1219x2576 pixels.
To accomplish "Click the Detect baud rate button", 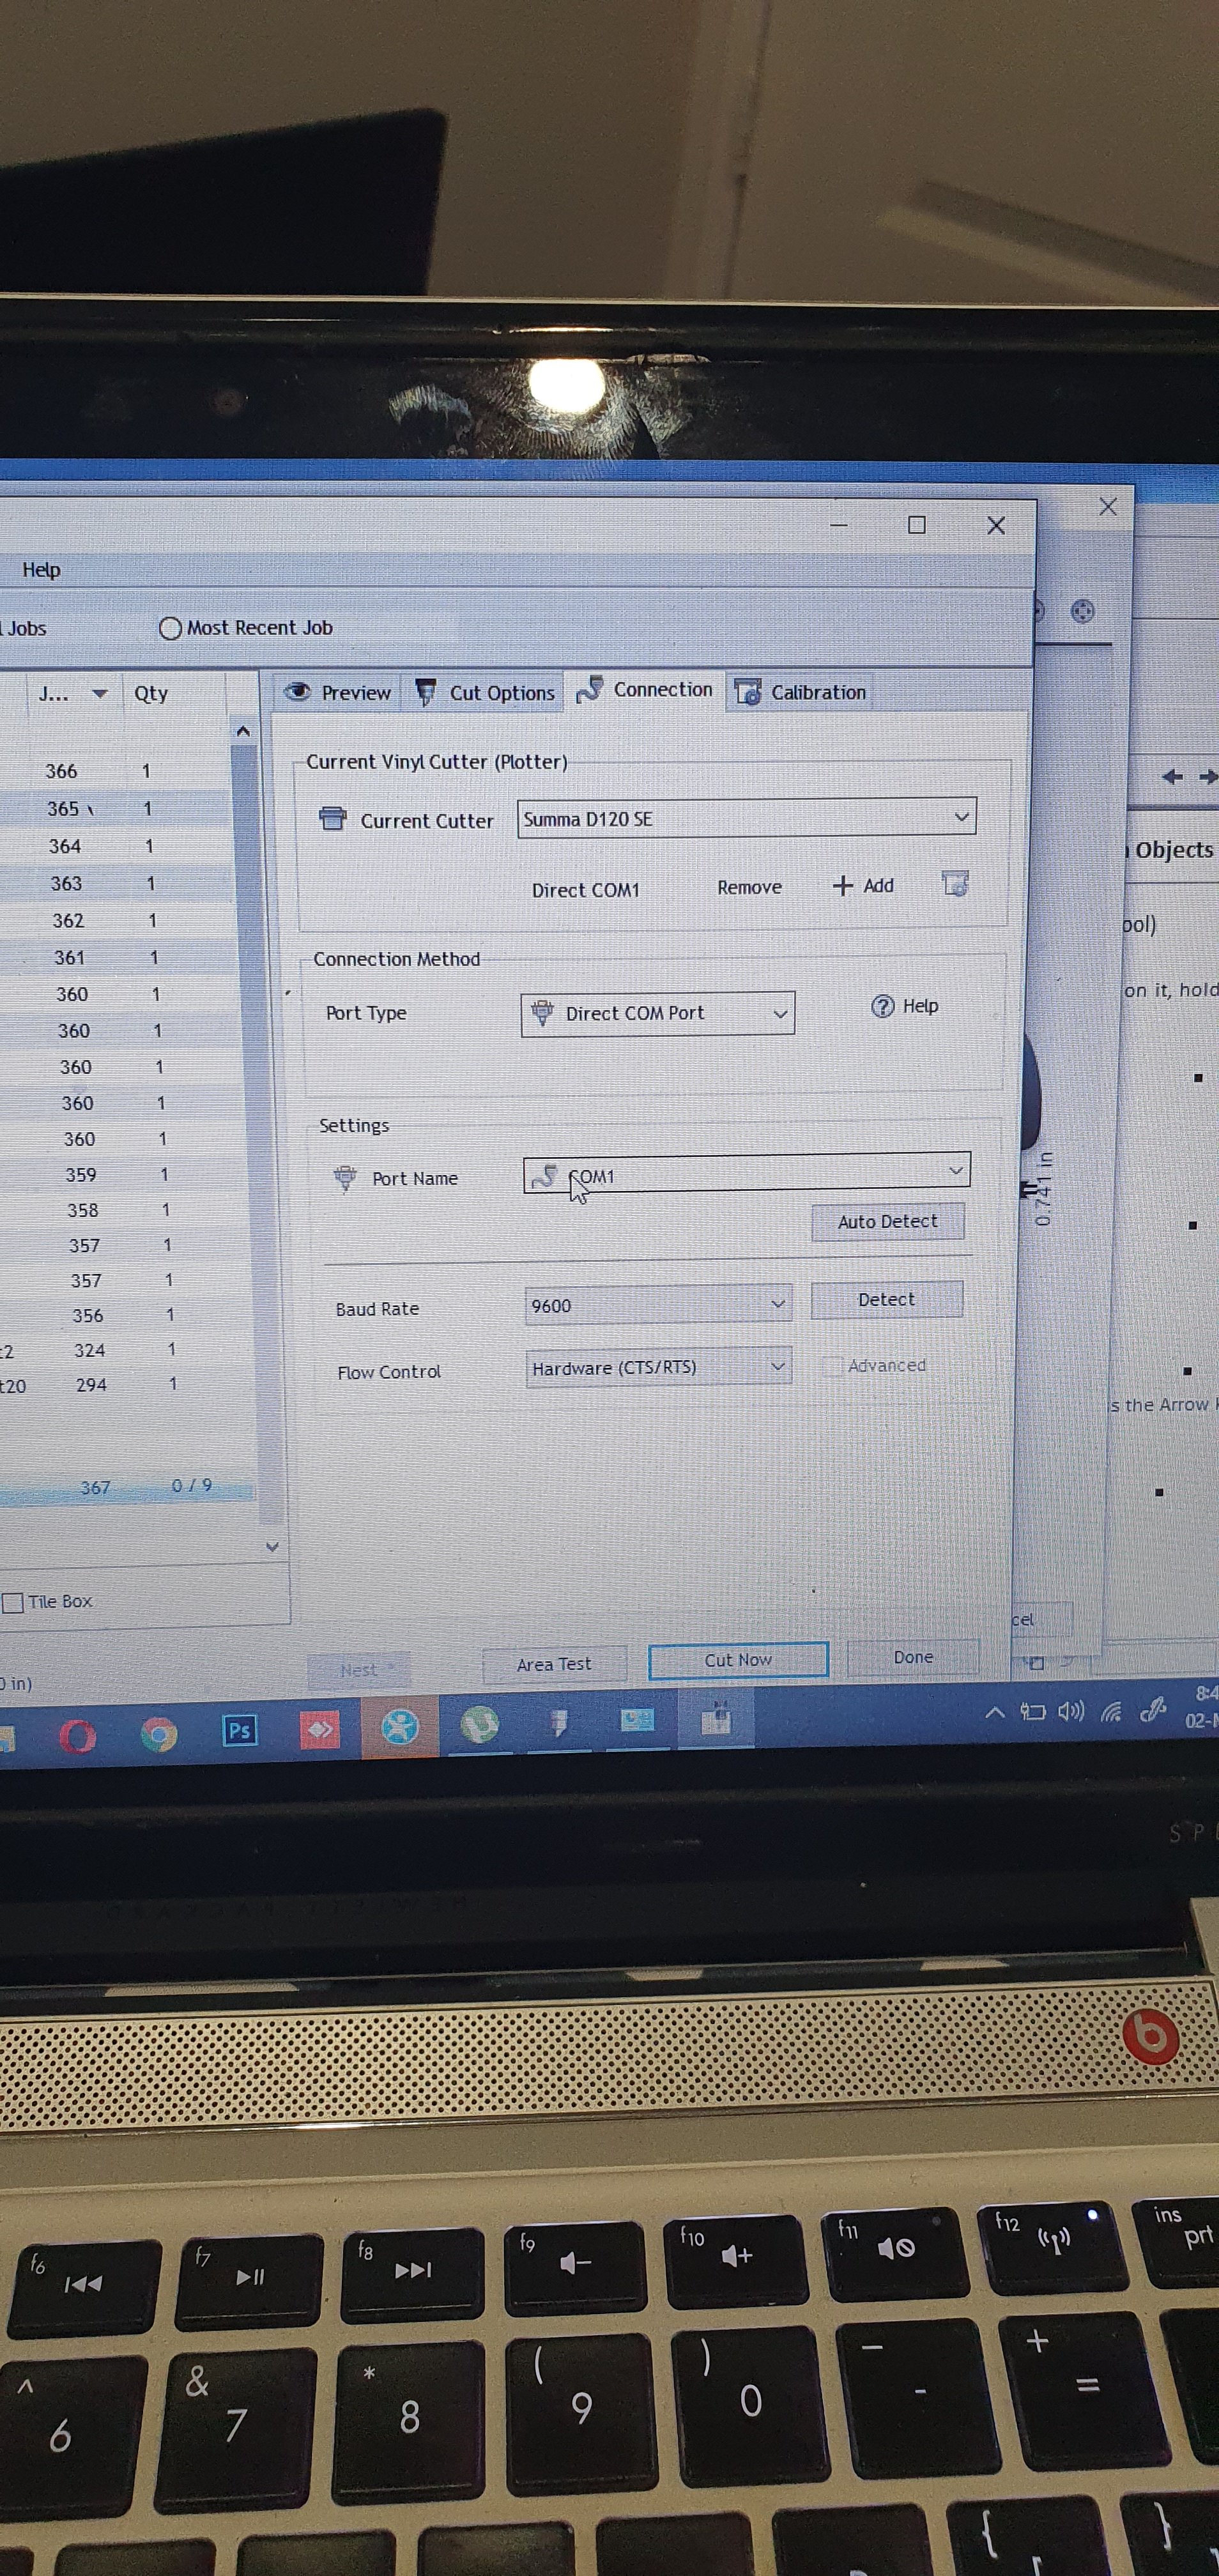I will click(887, 1299).
